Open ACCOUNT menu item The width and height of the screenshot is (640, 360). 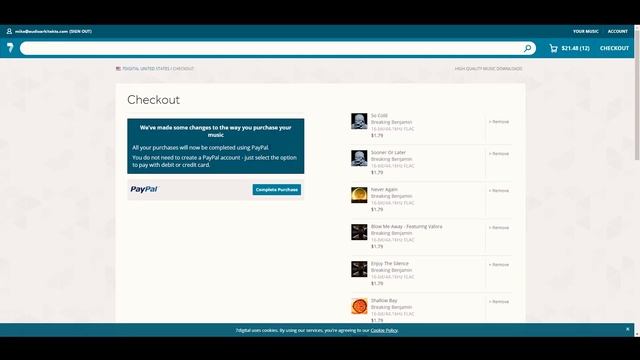tap(618, 31)
